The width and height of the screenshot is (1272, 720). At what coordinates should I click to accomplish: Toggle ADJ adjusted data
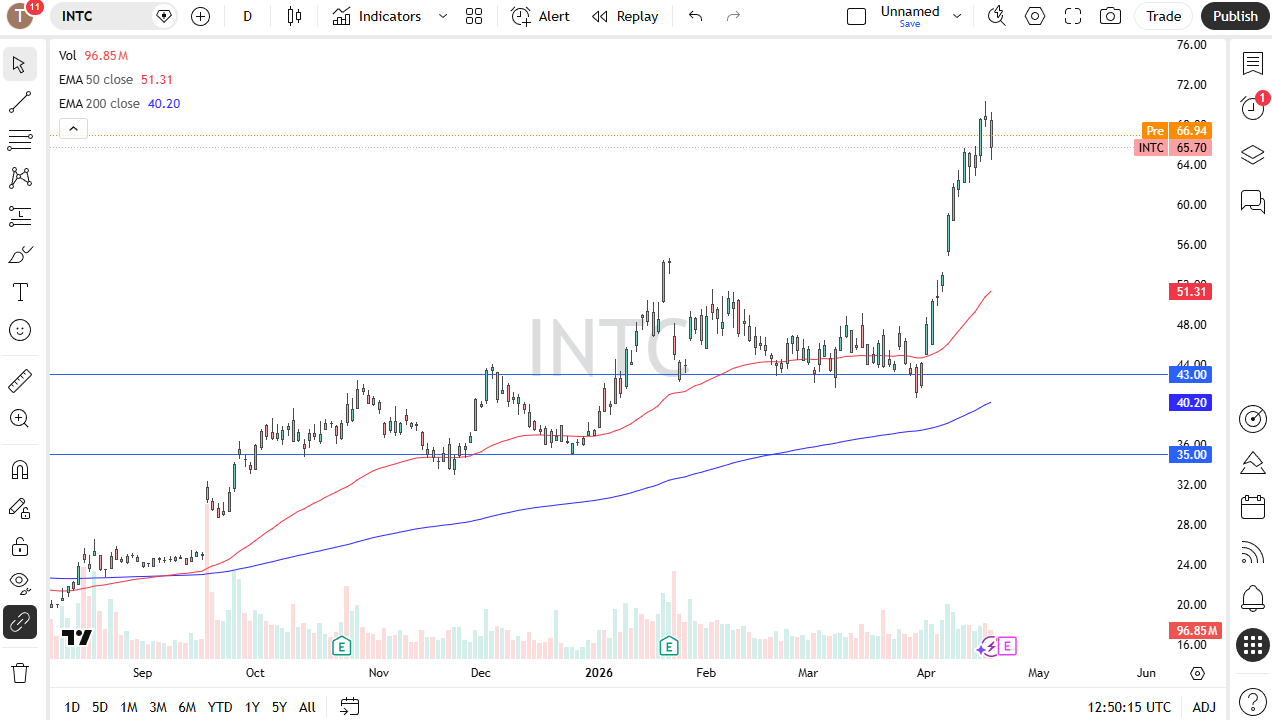pyautogui.click(x=1204, y=707)
